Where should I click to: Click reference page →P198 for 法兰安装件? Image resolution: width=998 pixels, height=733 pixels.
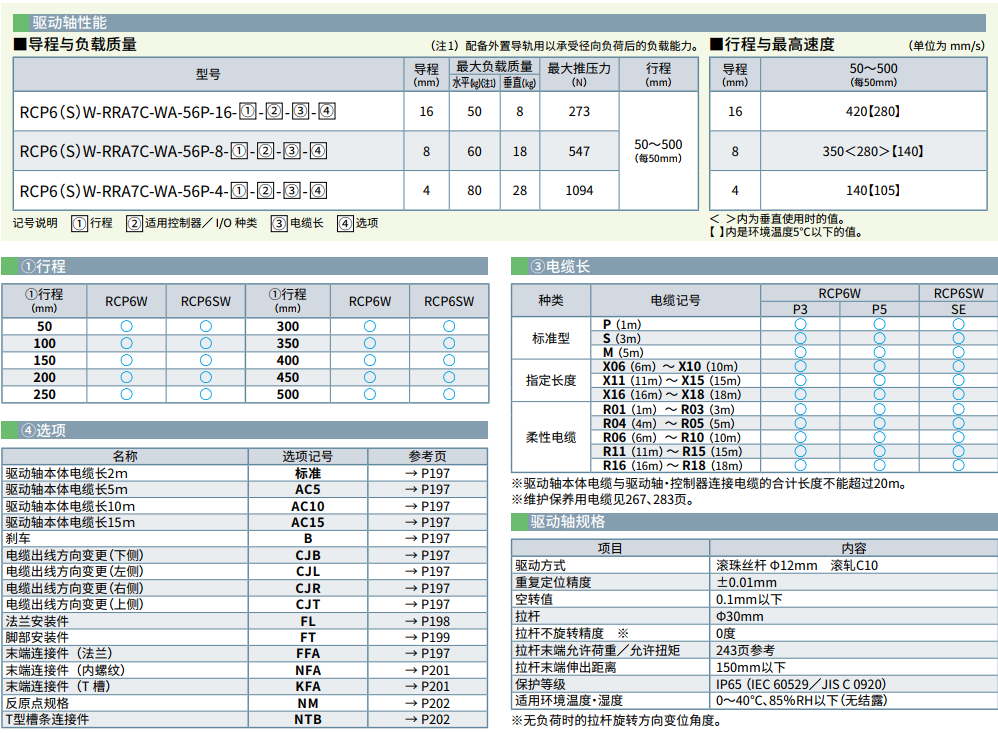(x=427, y=622)
